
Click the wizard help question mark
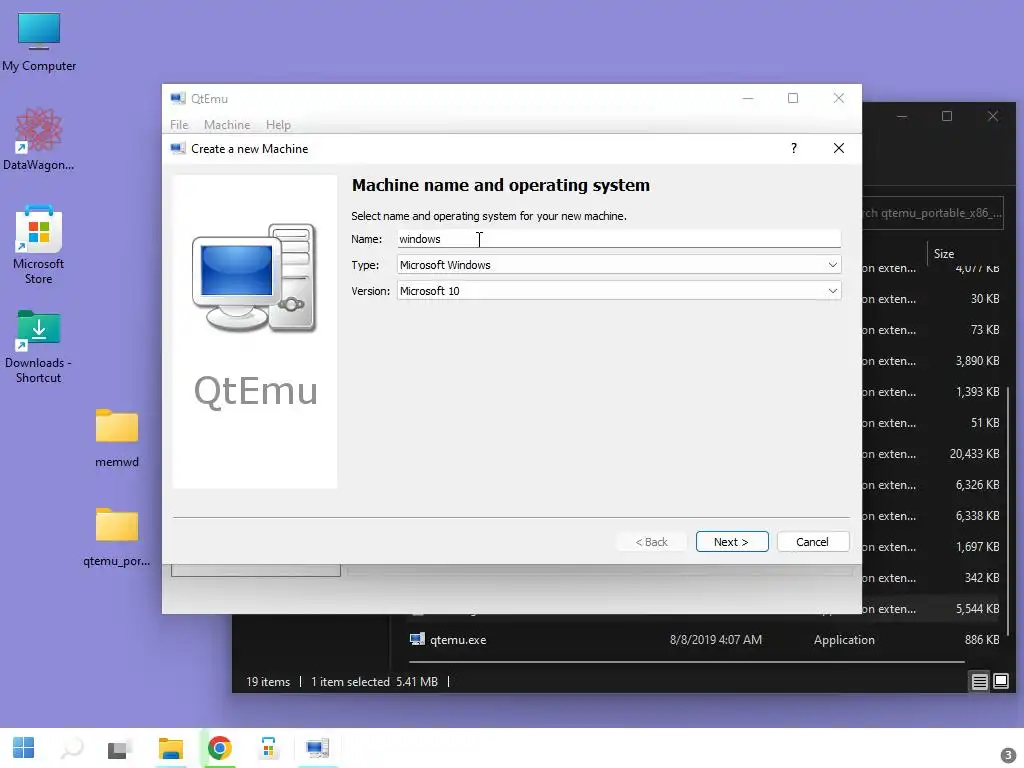click(793, 148)
